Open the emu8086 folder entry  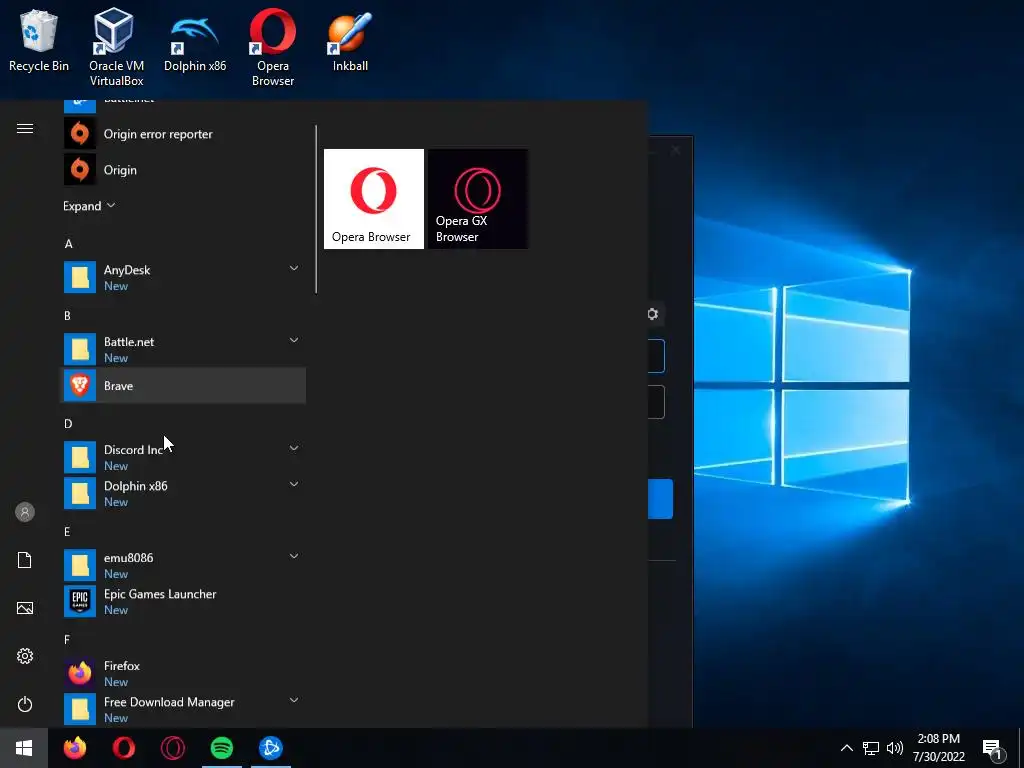pyautogui.click(x=183, y=565)
